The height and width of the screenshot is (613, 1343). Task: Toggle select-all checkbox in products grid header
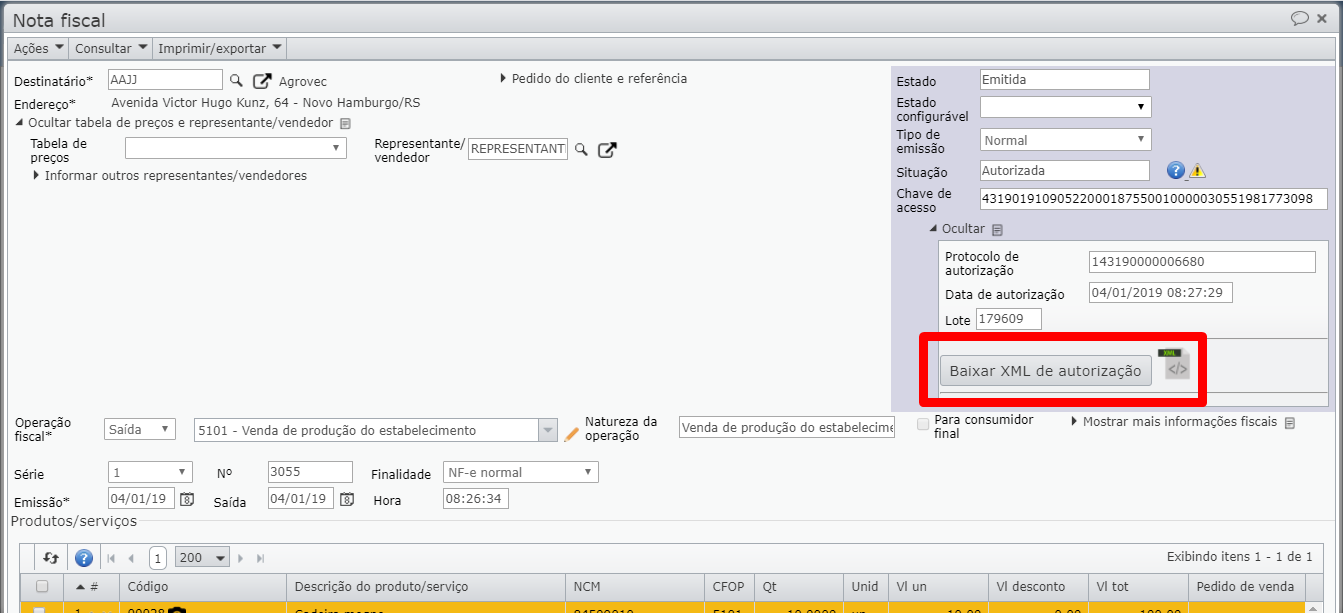pyautogui.click(x=42, y=587)
